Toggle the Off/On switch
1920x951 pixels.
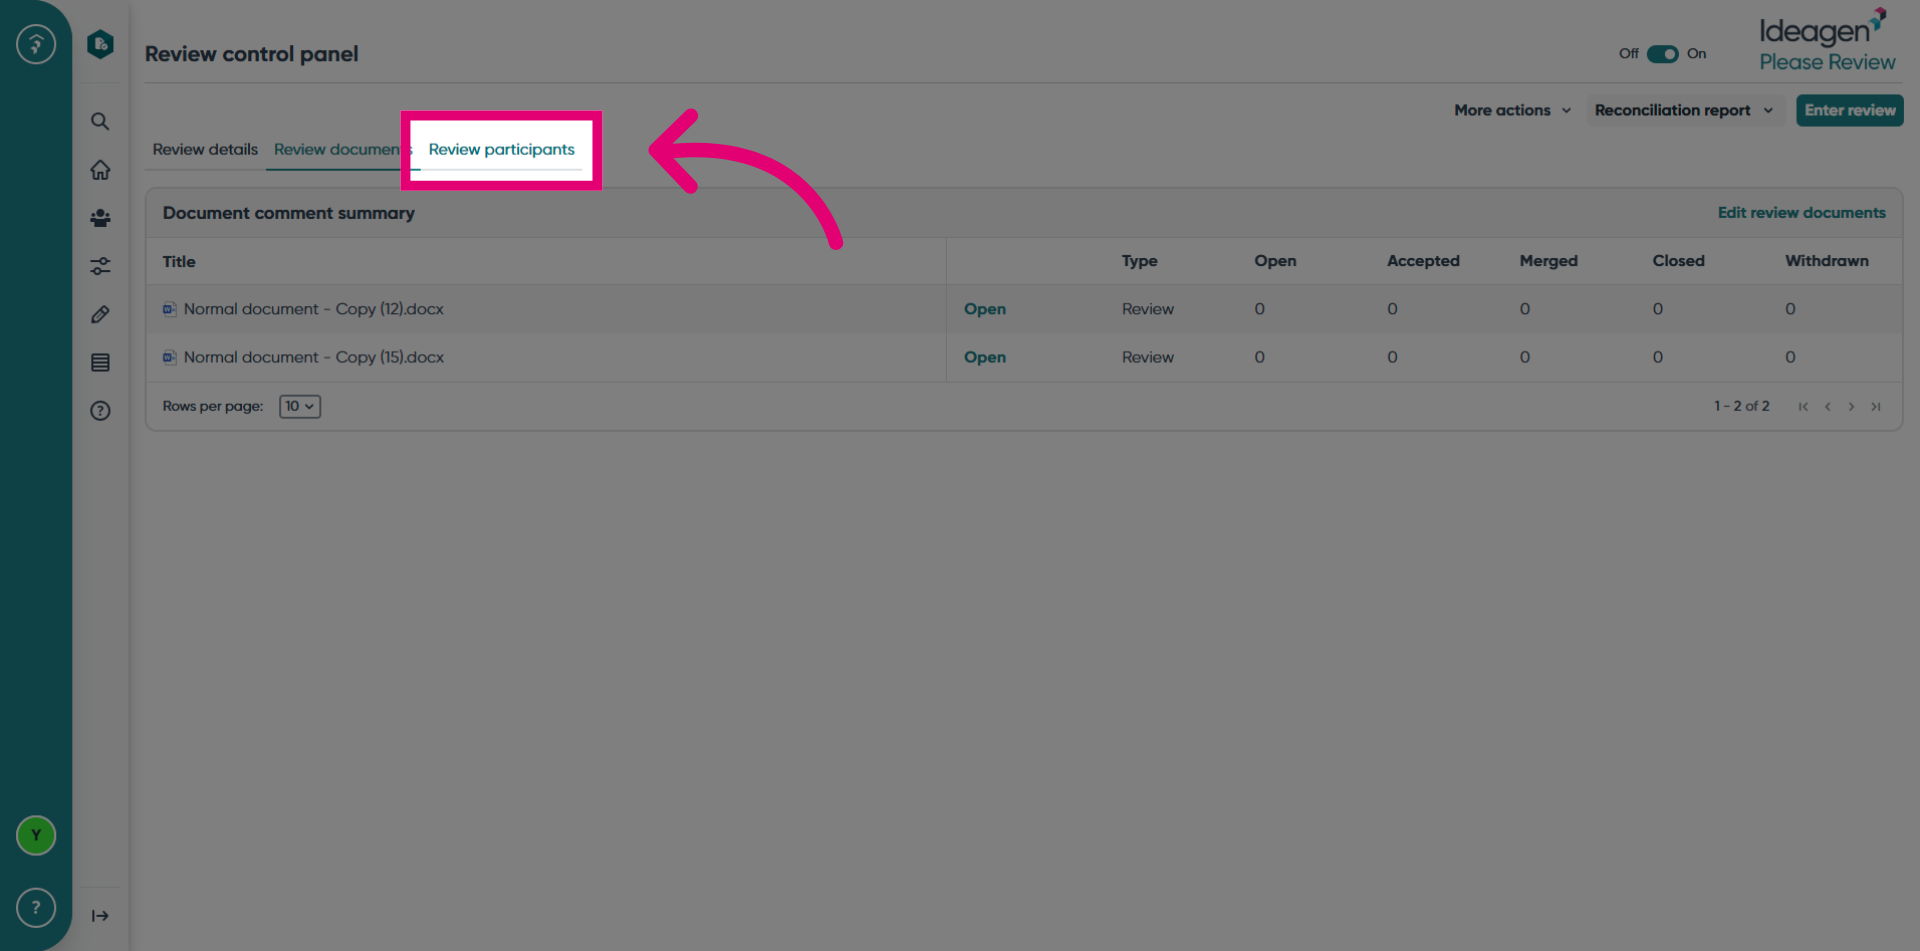1663,54
